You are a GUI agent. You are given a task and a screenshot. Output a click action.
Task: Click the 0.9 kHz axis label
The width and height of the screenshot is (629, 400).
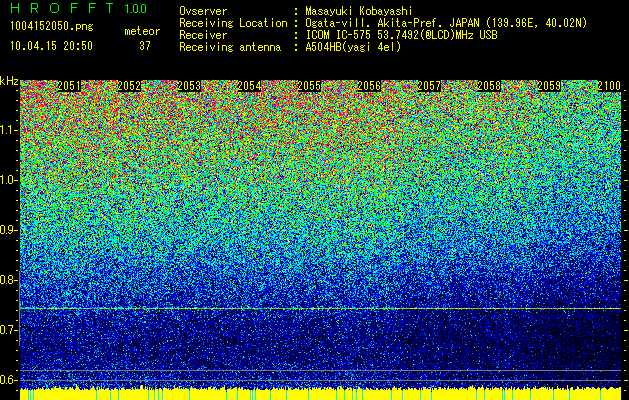click(x=8, y=230)
